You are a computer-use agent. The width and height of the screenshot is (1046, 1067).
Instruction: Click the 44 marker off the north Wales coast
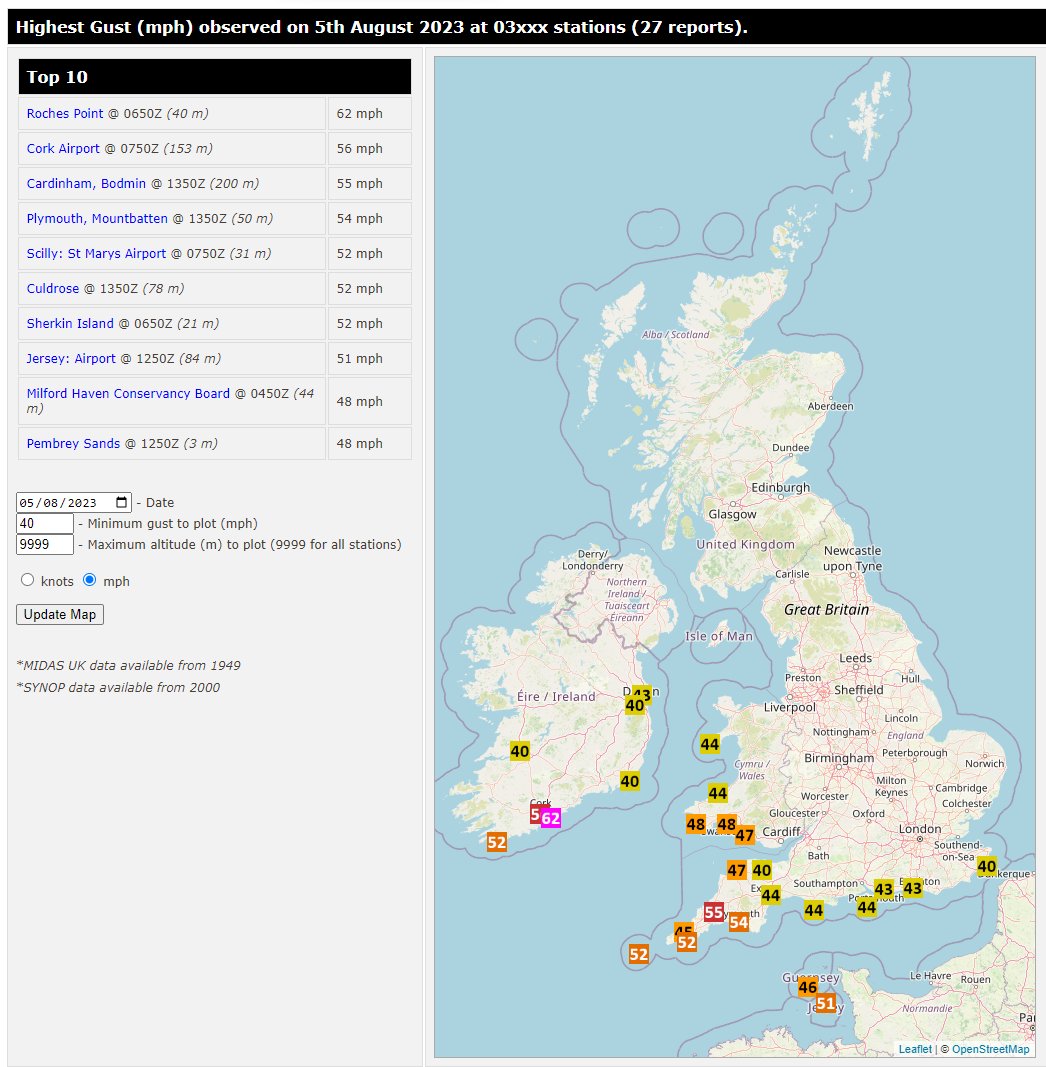tap(710, 744)
